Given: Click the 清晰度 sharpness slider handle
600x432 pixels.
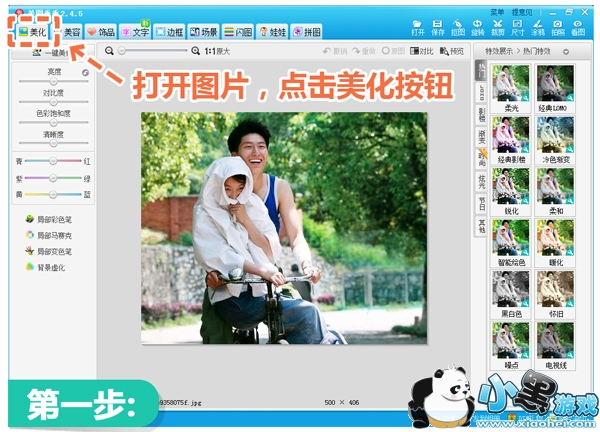Looking at the screenshot, I should coord(53,143).
